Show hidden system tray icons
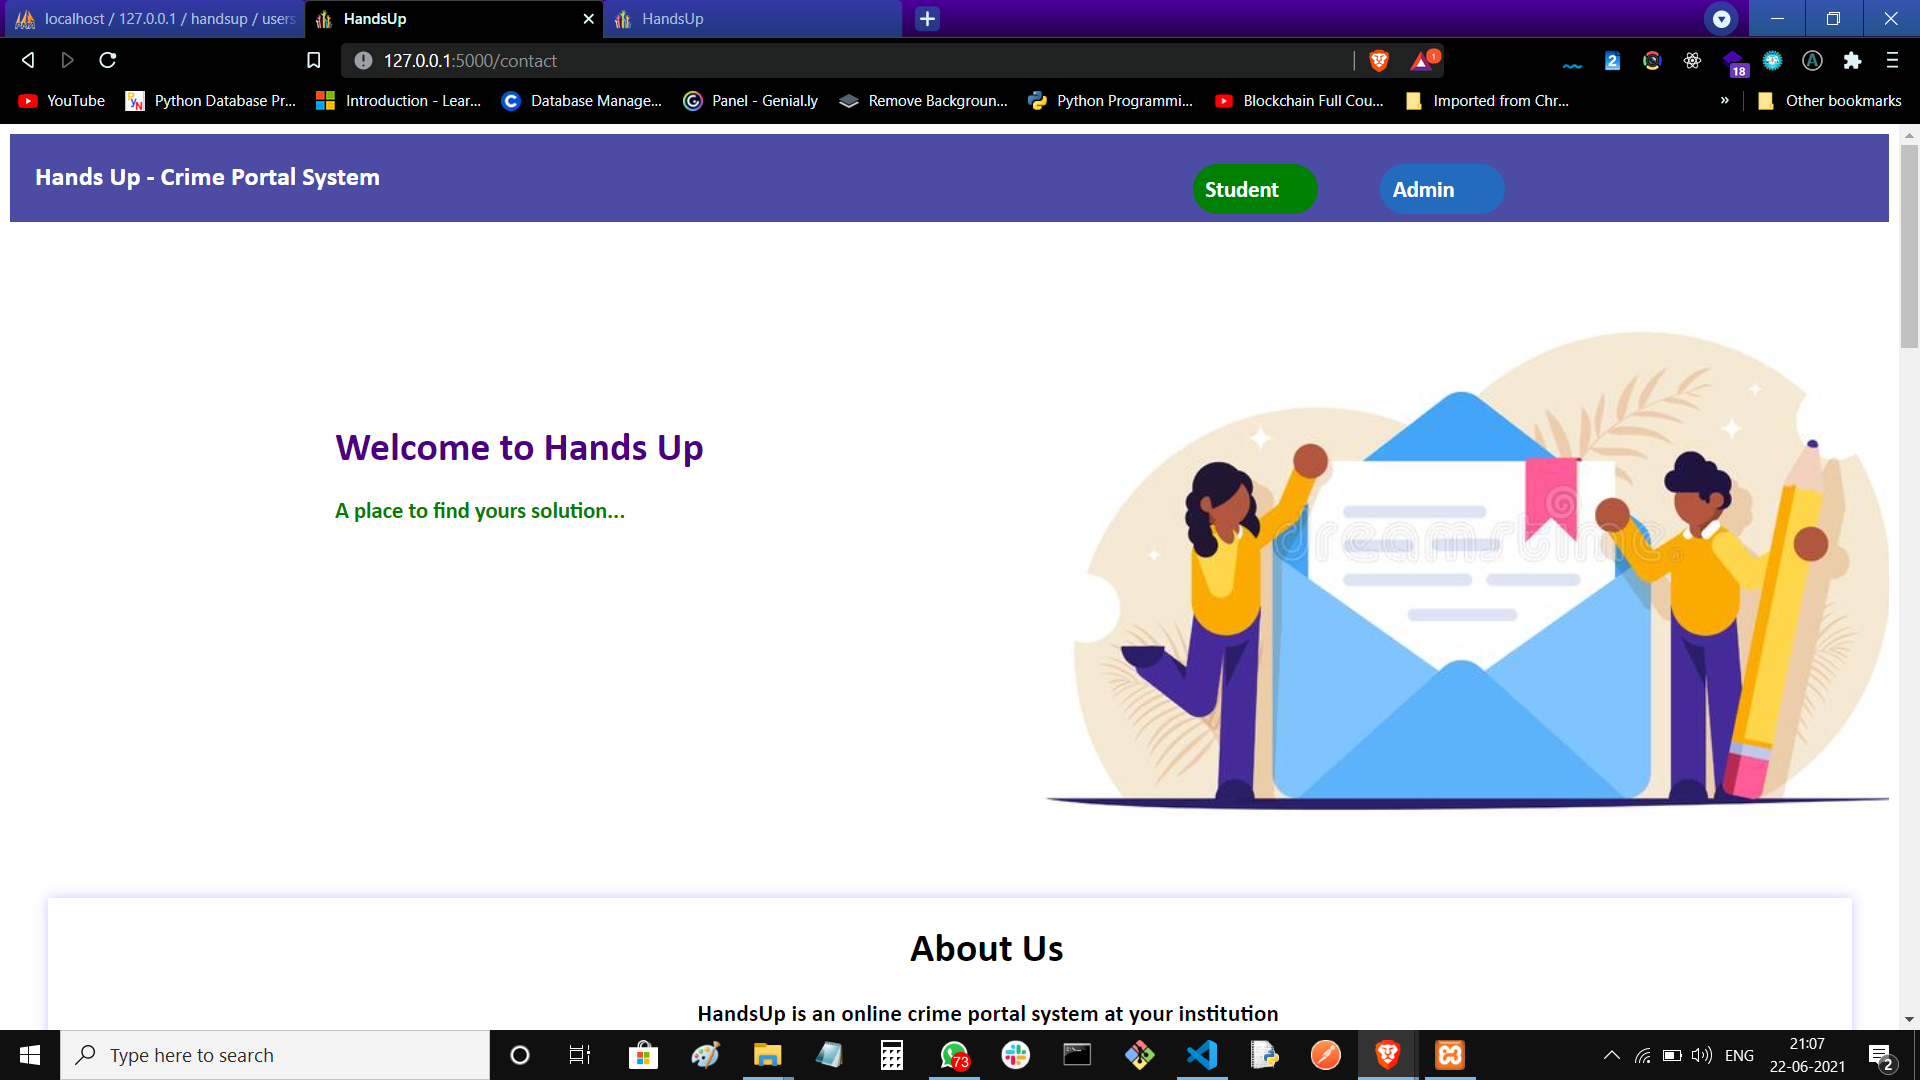This screenshot has width=1920, height=1080. (x=1611, y=1055)
